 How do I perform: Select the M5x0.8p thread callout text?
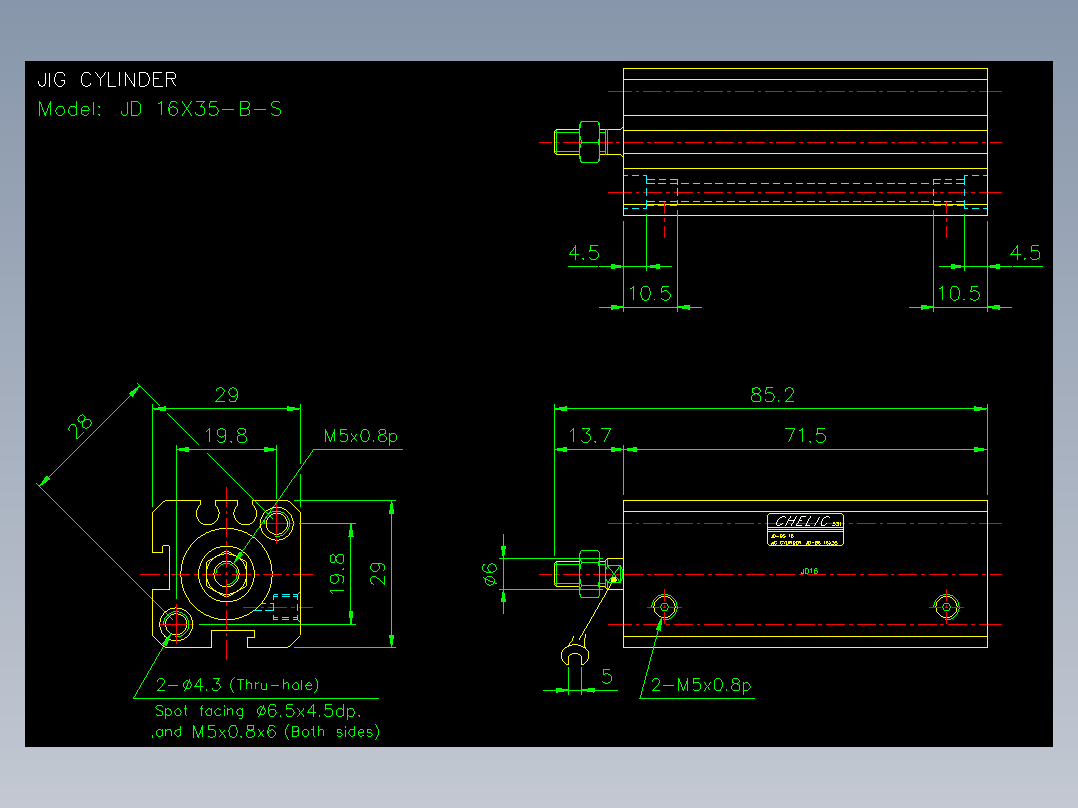[x=360, y=436]
